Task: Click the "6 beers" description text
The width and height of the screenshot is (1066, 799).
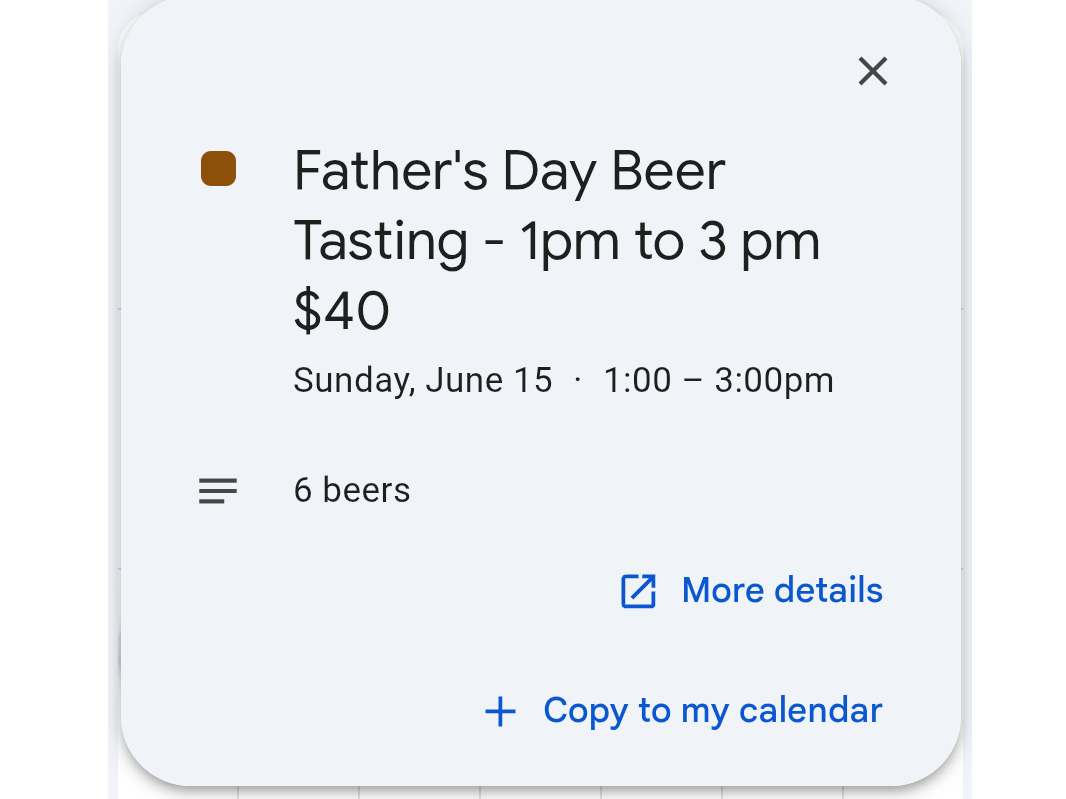Action: [x=352, y=491]
